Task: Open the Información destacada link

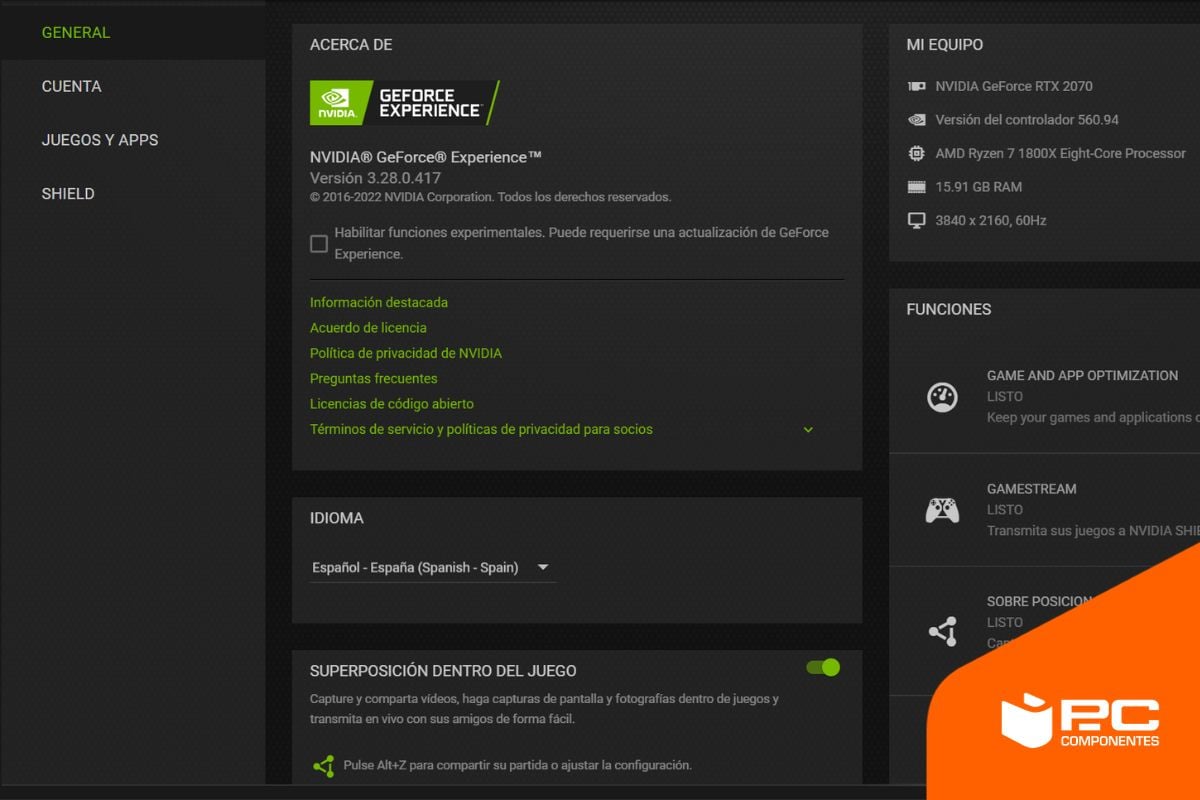Action: pyautogui.click(x=379, y=302)
